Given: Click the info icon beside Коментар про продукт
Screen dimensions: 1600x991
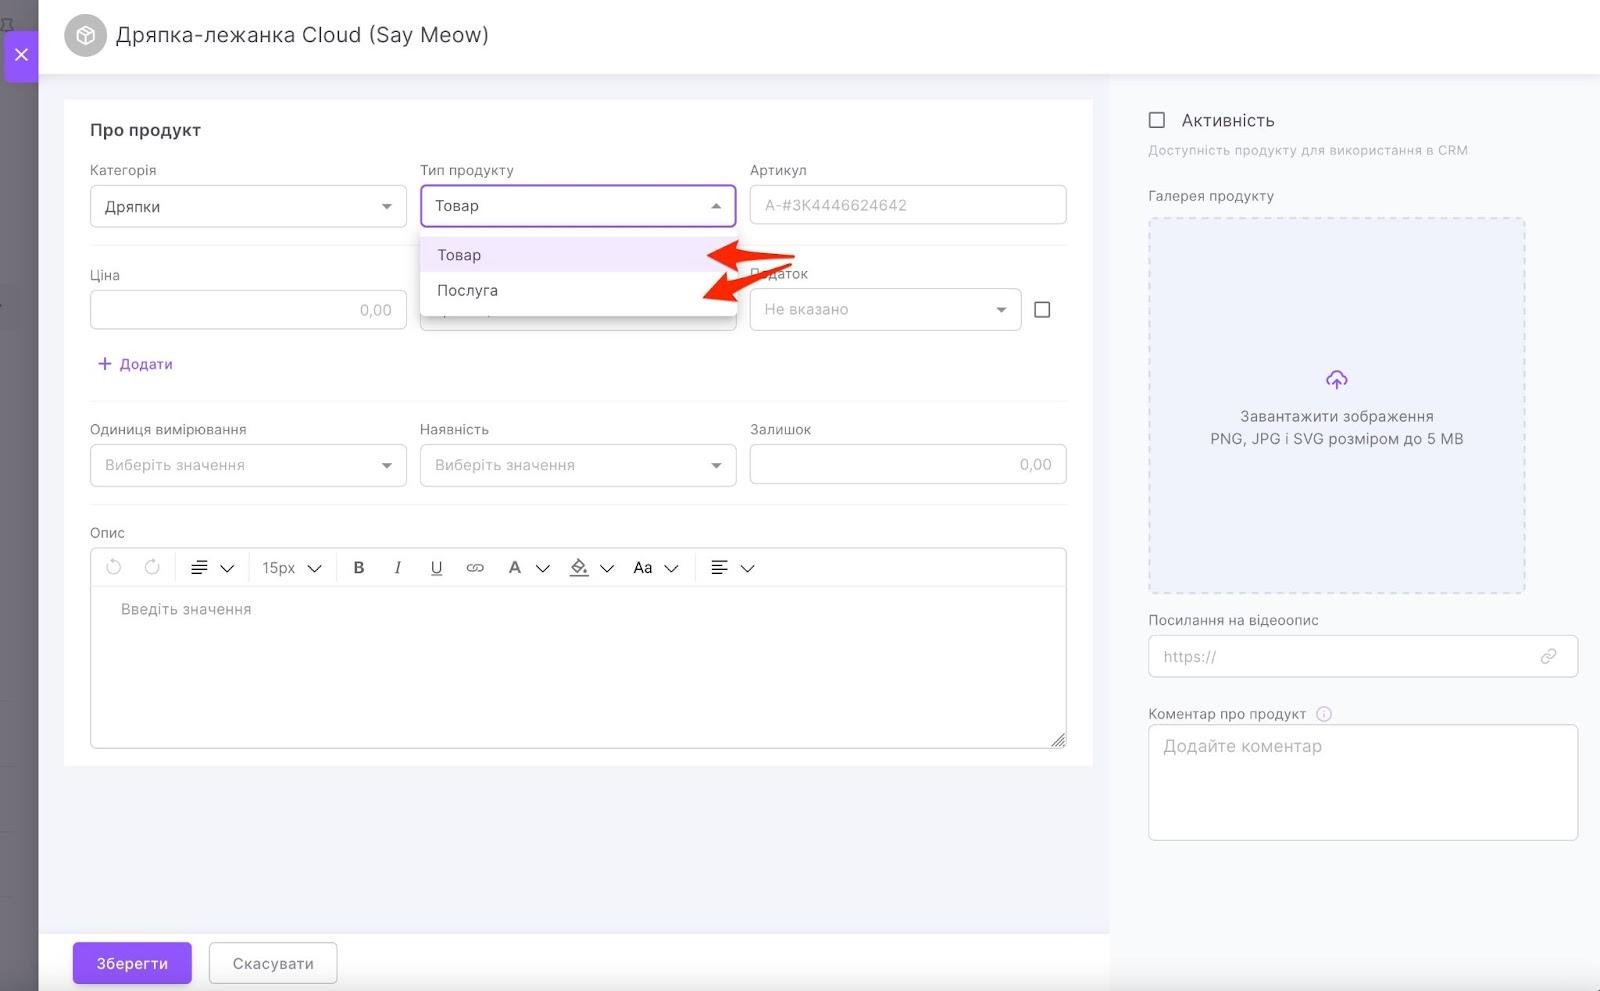Looking at the screenshot, I should (1324, 714).
